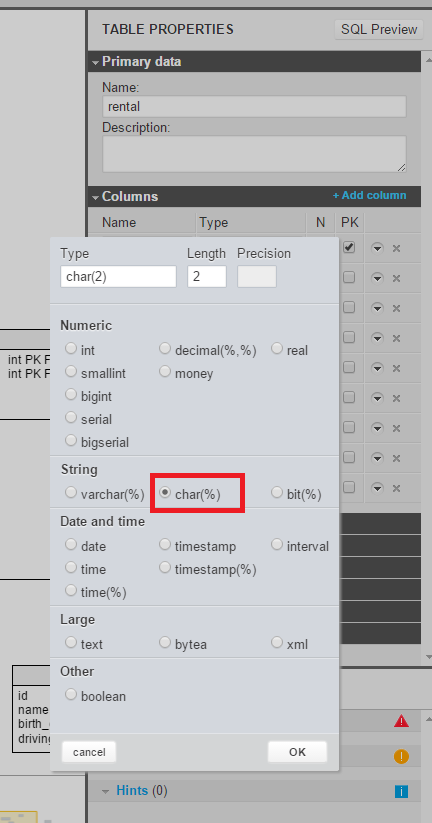This screenshot has height=823, width=432.
Task: Expand the Hints section arrow
Action: [x=106, y=791]
